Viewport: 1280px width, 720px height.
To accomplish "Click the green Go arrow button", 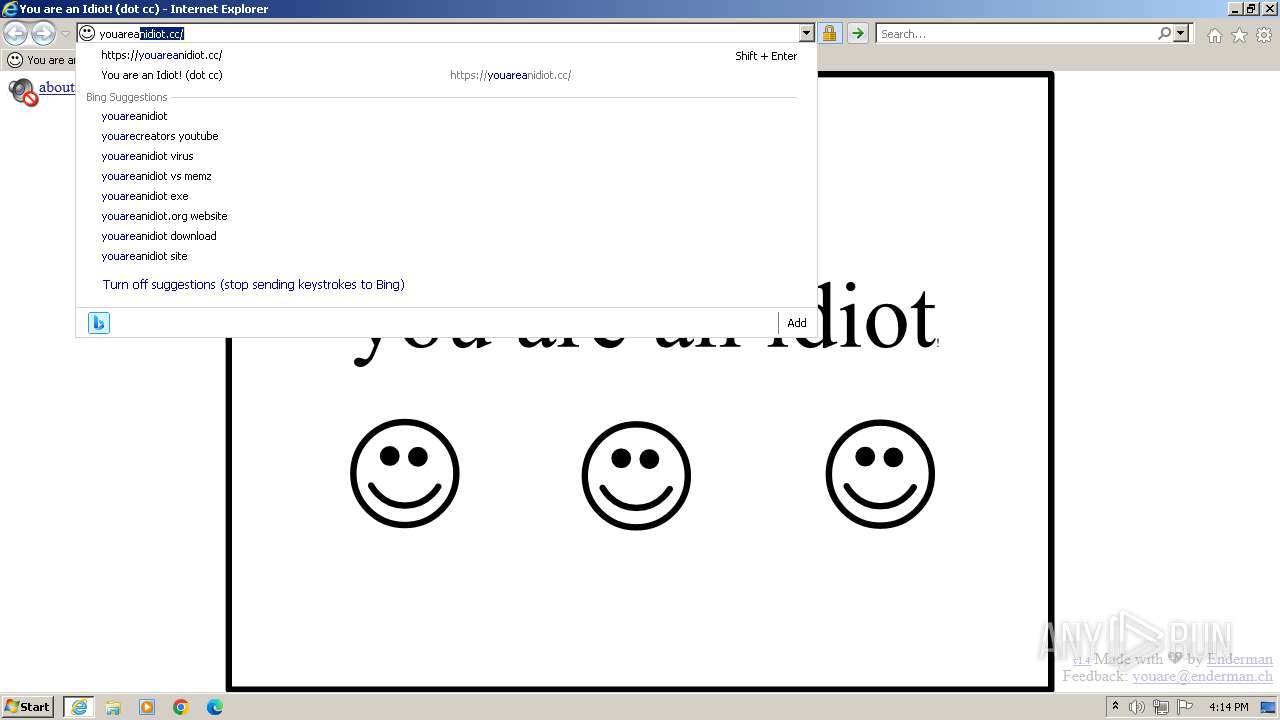I will pos(857,34).
